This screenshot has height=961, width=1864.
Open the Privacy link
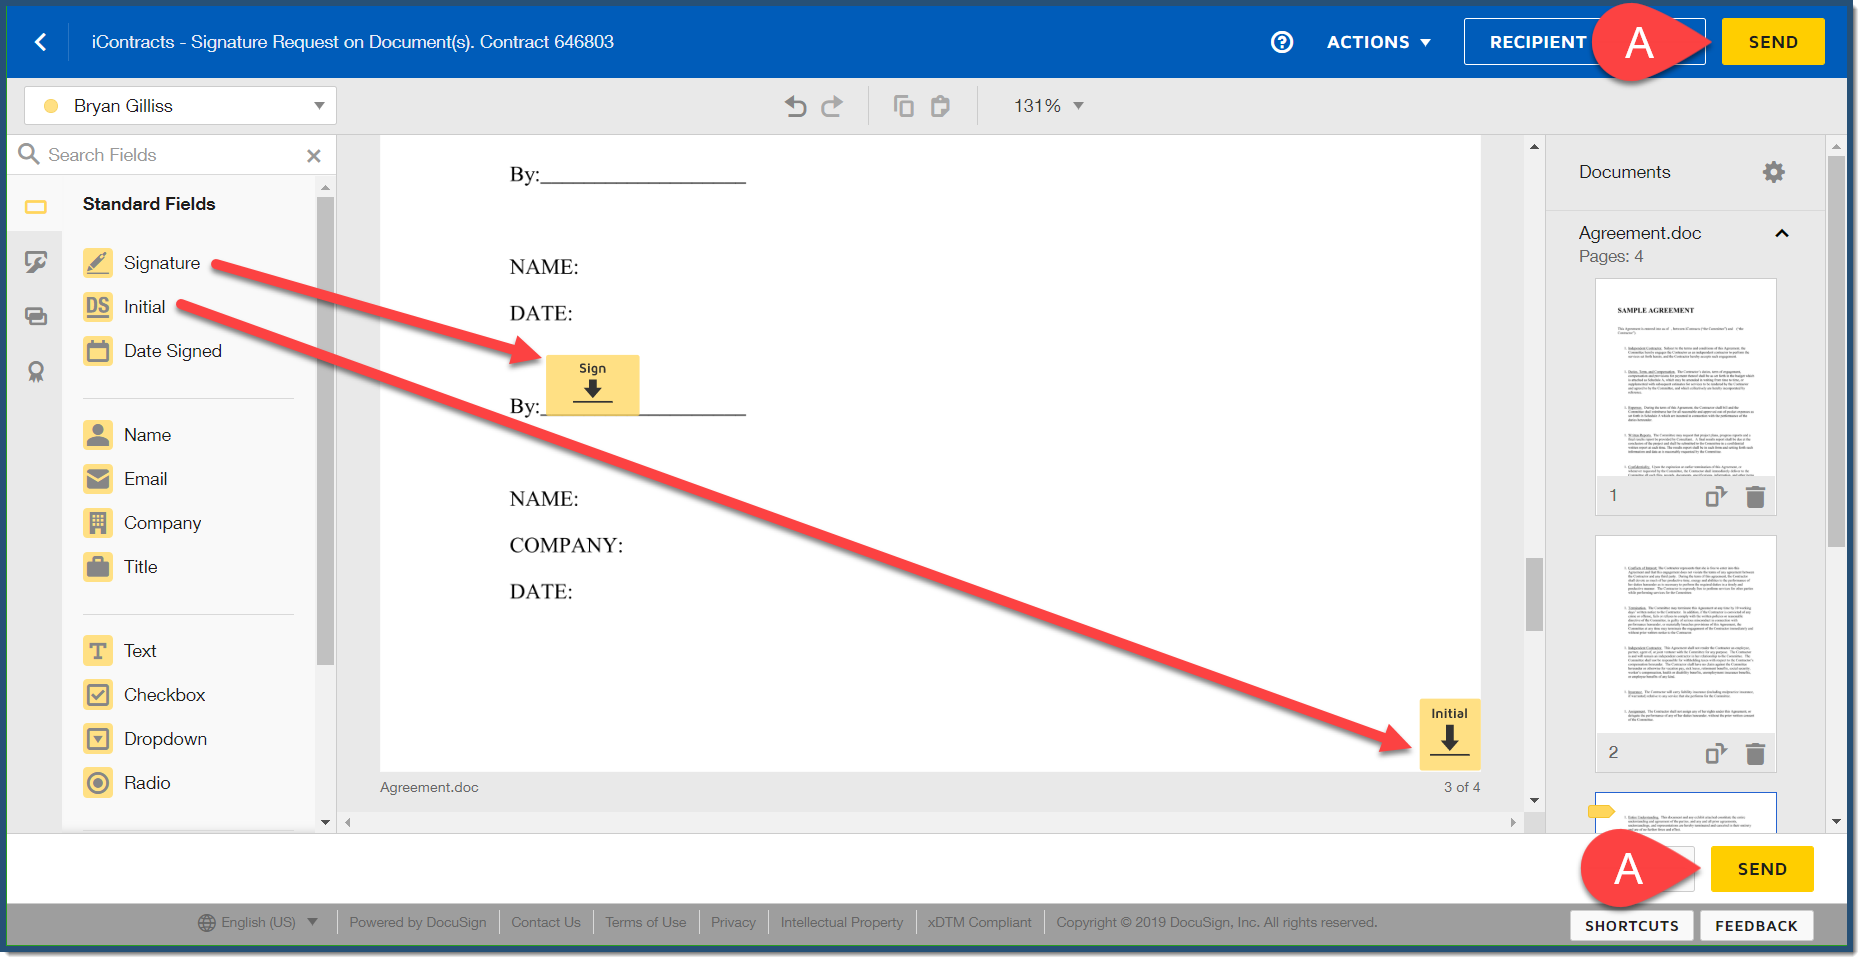pos(734,922)
